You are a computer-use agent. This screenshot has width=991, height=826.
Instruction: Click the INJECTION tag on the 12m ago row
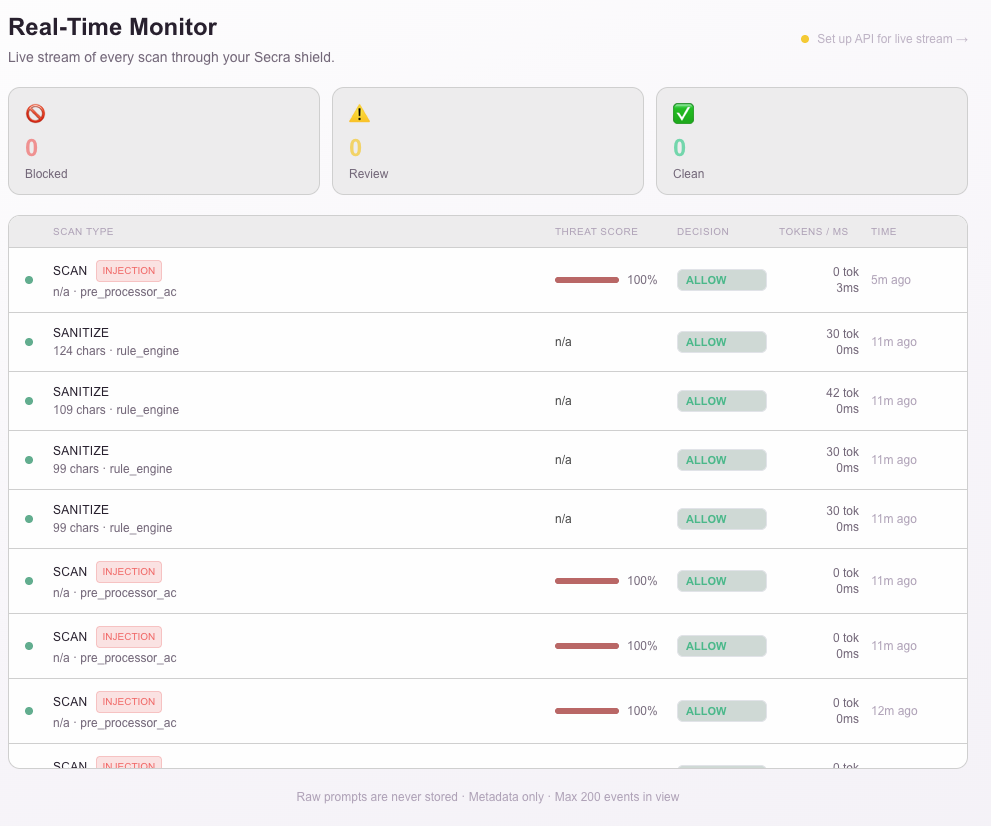click(x=128, y=701)
